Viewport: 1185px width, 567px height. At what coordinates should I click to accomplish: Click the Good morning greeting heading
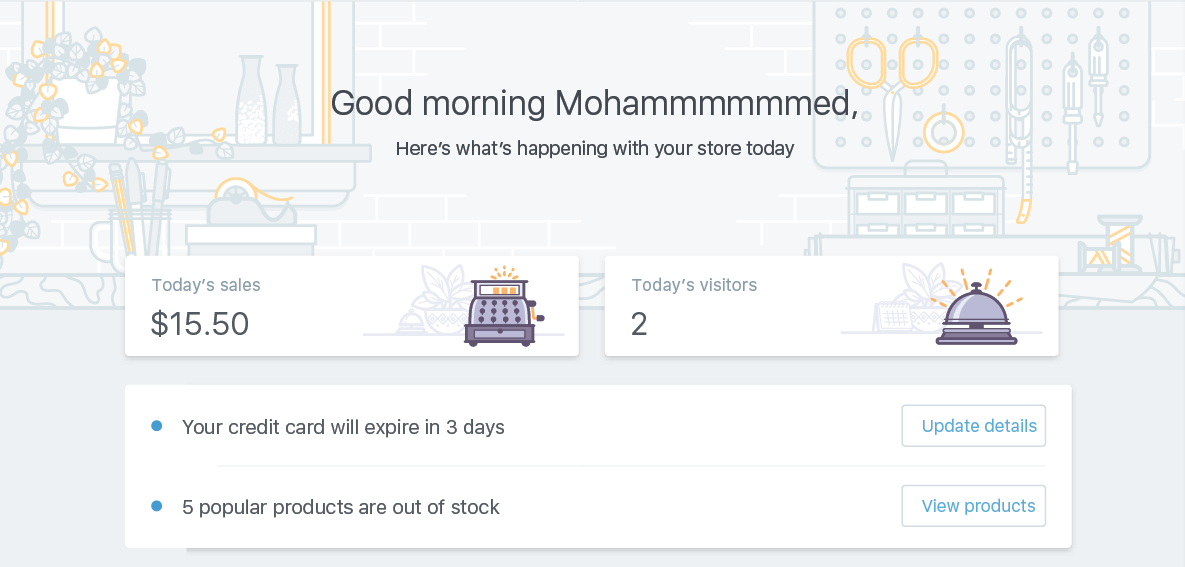(594, 103)
